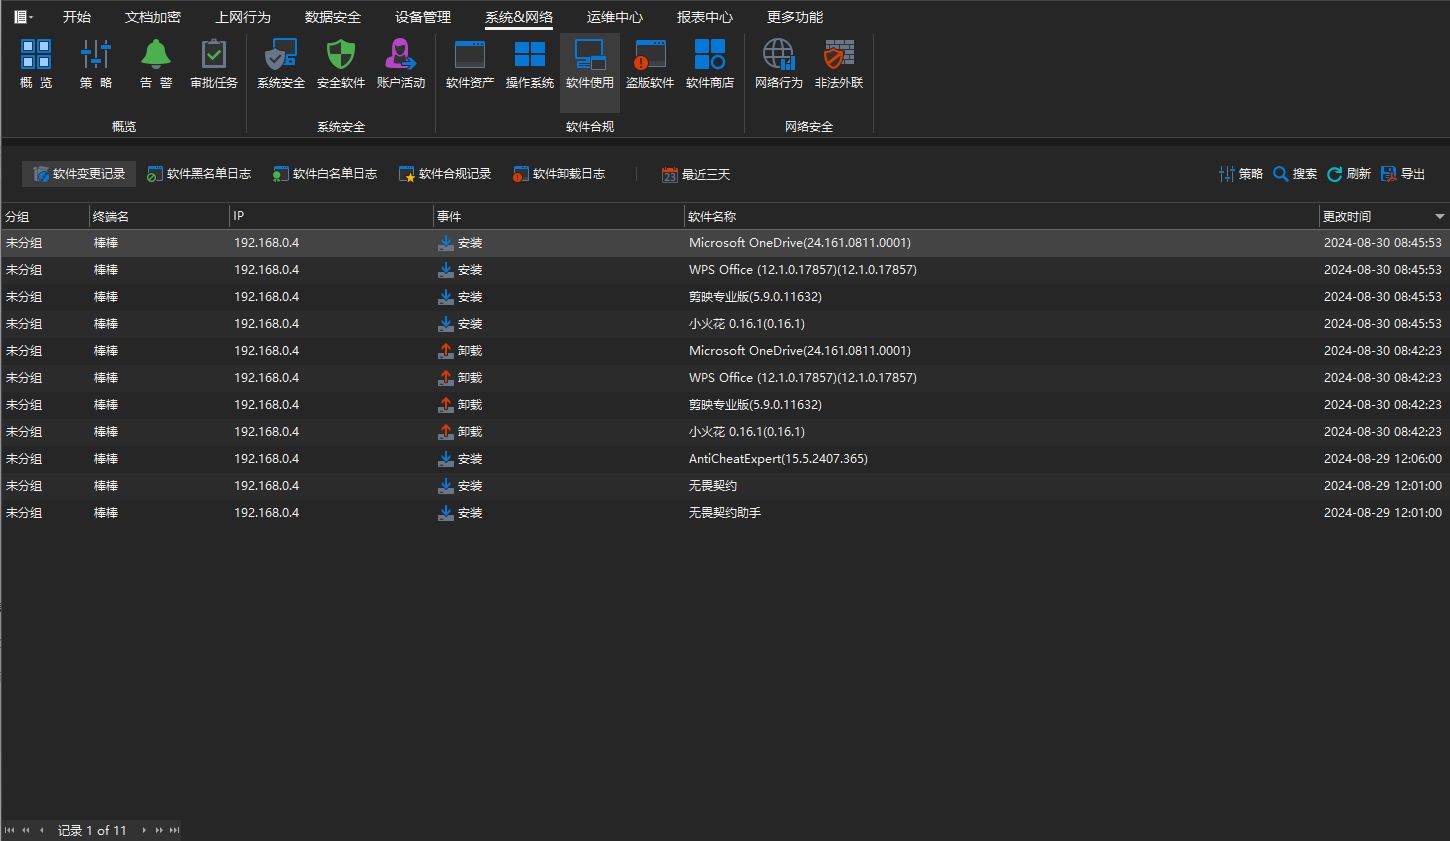Select the 操作系统 icon
Viewport: 1450px width, 841px height.
coord(529,62)
